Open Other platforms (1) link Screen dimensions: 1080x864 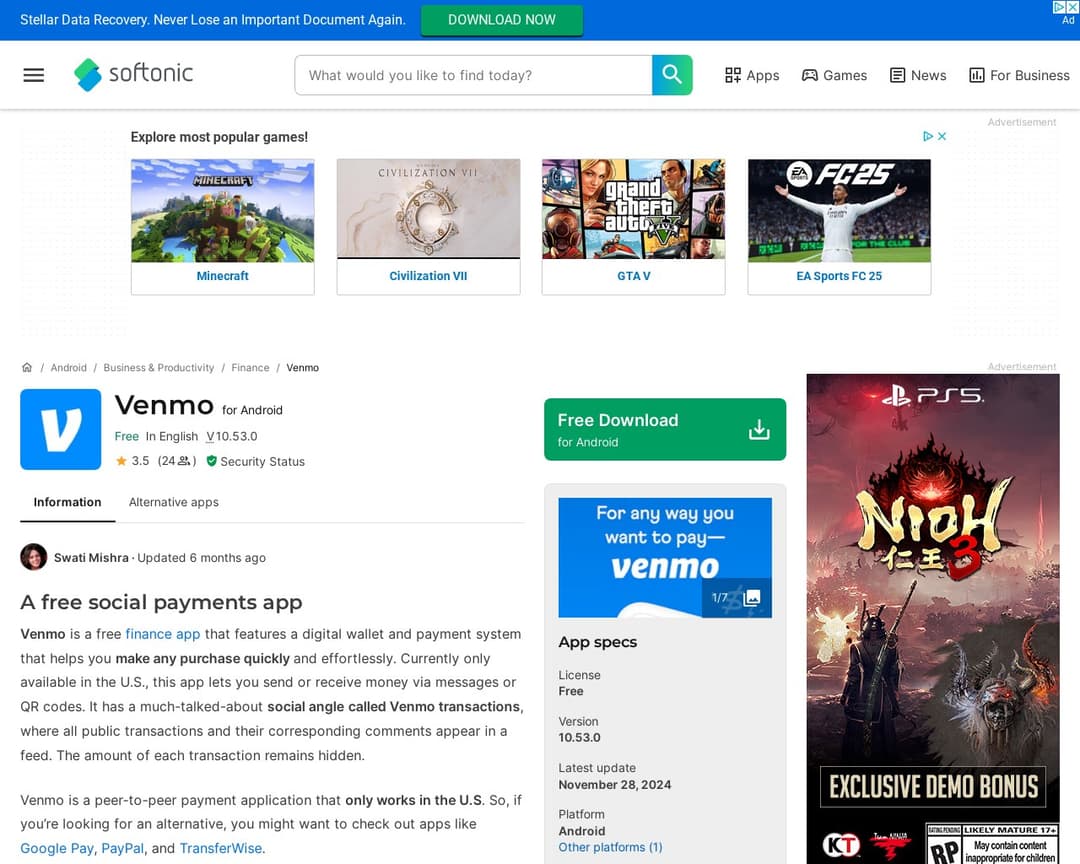click(610, 847)
